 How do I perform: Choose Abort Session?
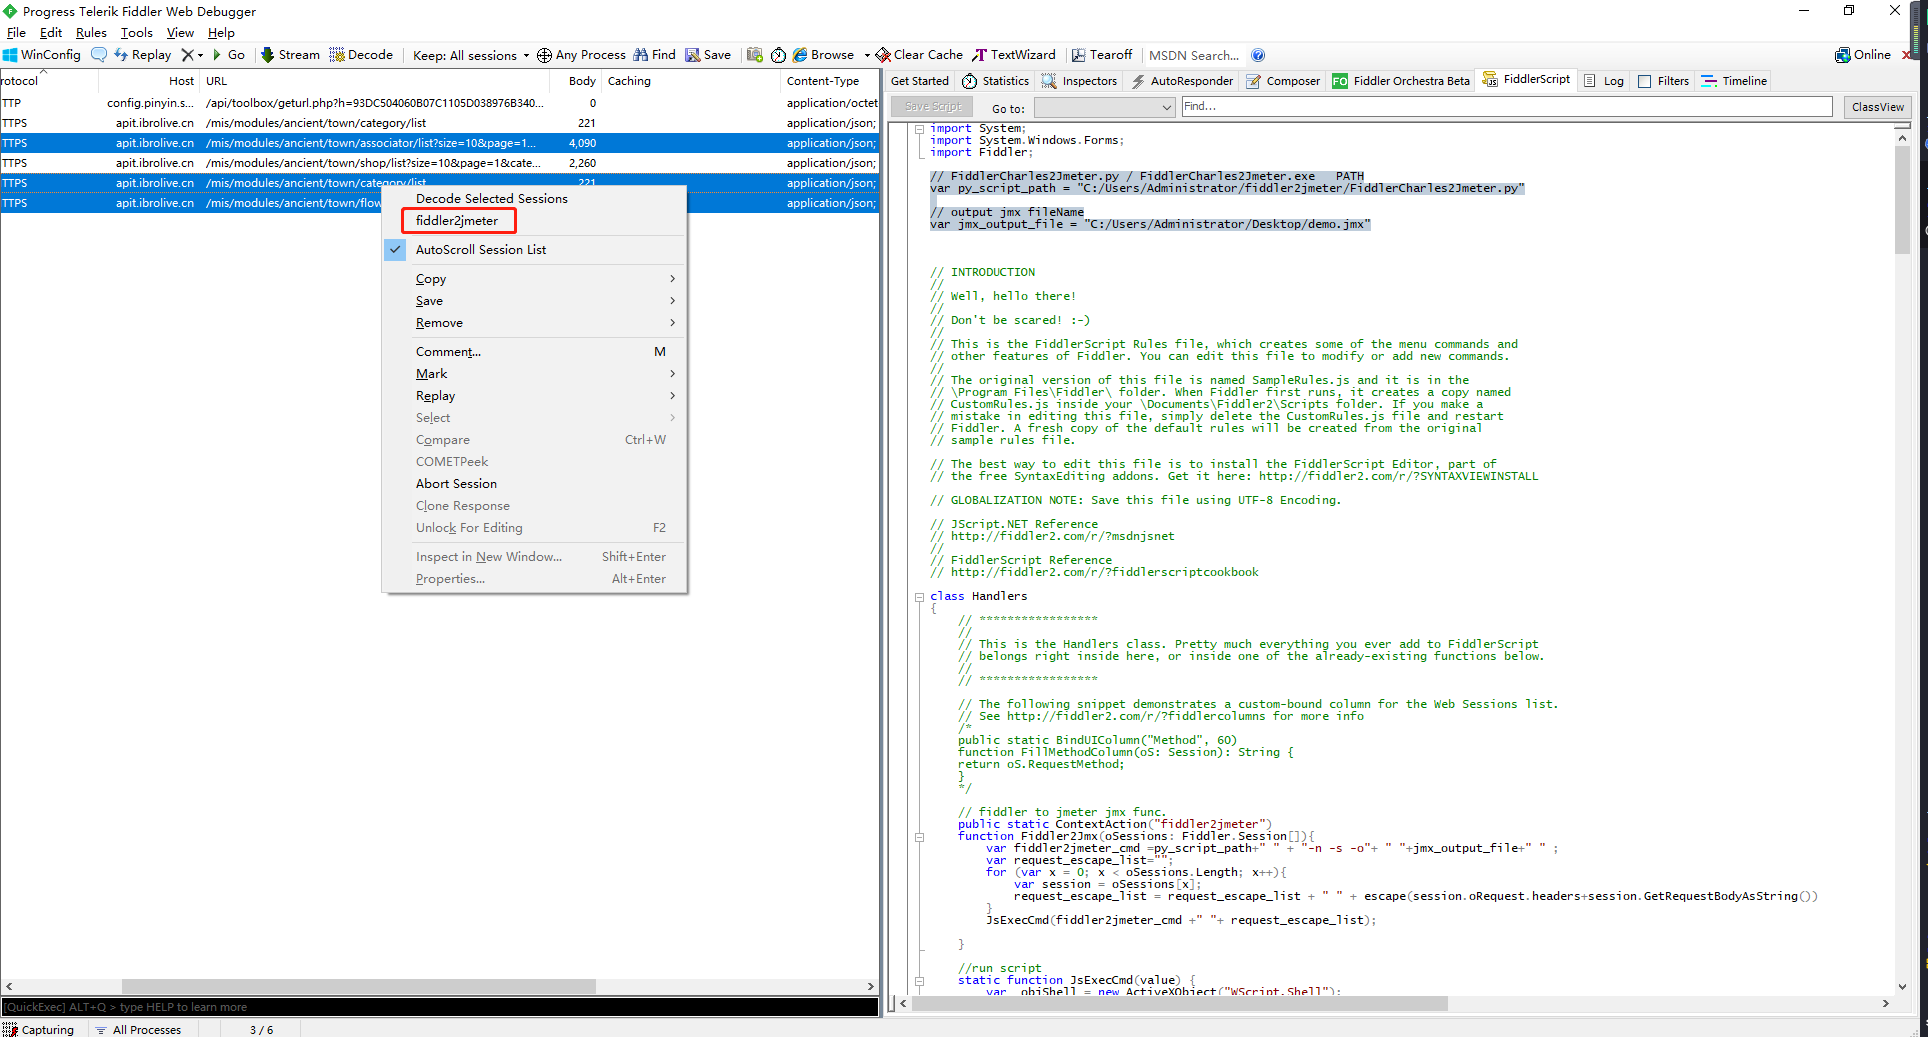coord(535,484)
